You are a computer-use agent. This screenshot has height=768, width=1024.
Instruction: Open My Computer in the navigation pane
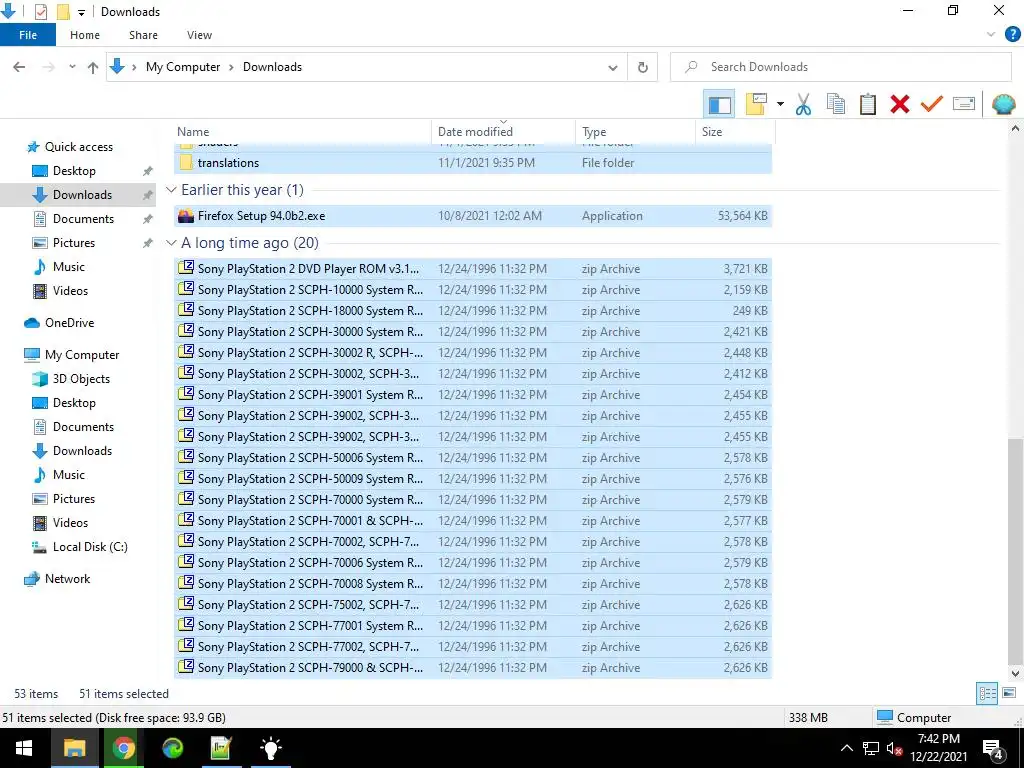tap(82, 355)
